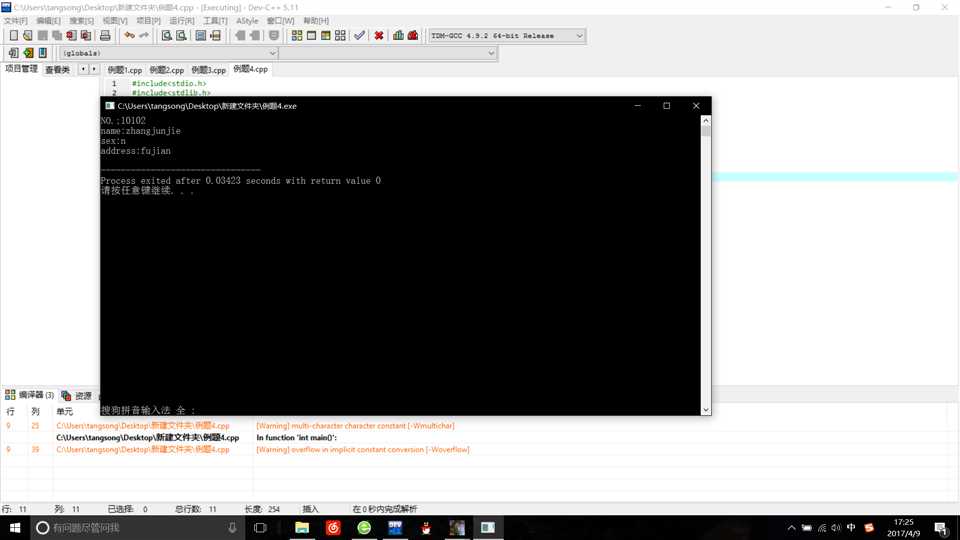
Task: Click the New file toolbar icon
Action: tap(13, 36)
